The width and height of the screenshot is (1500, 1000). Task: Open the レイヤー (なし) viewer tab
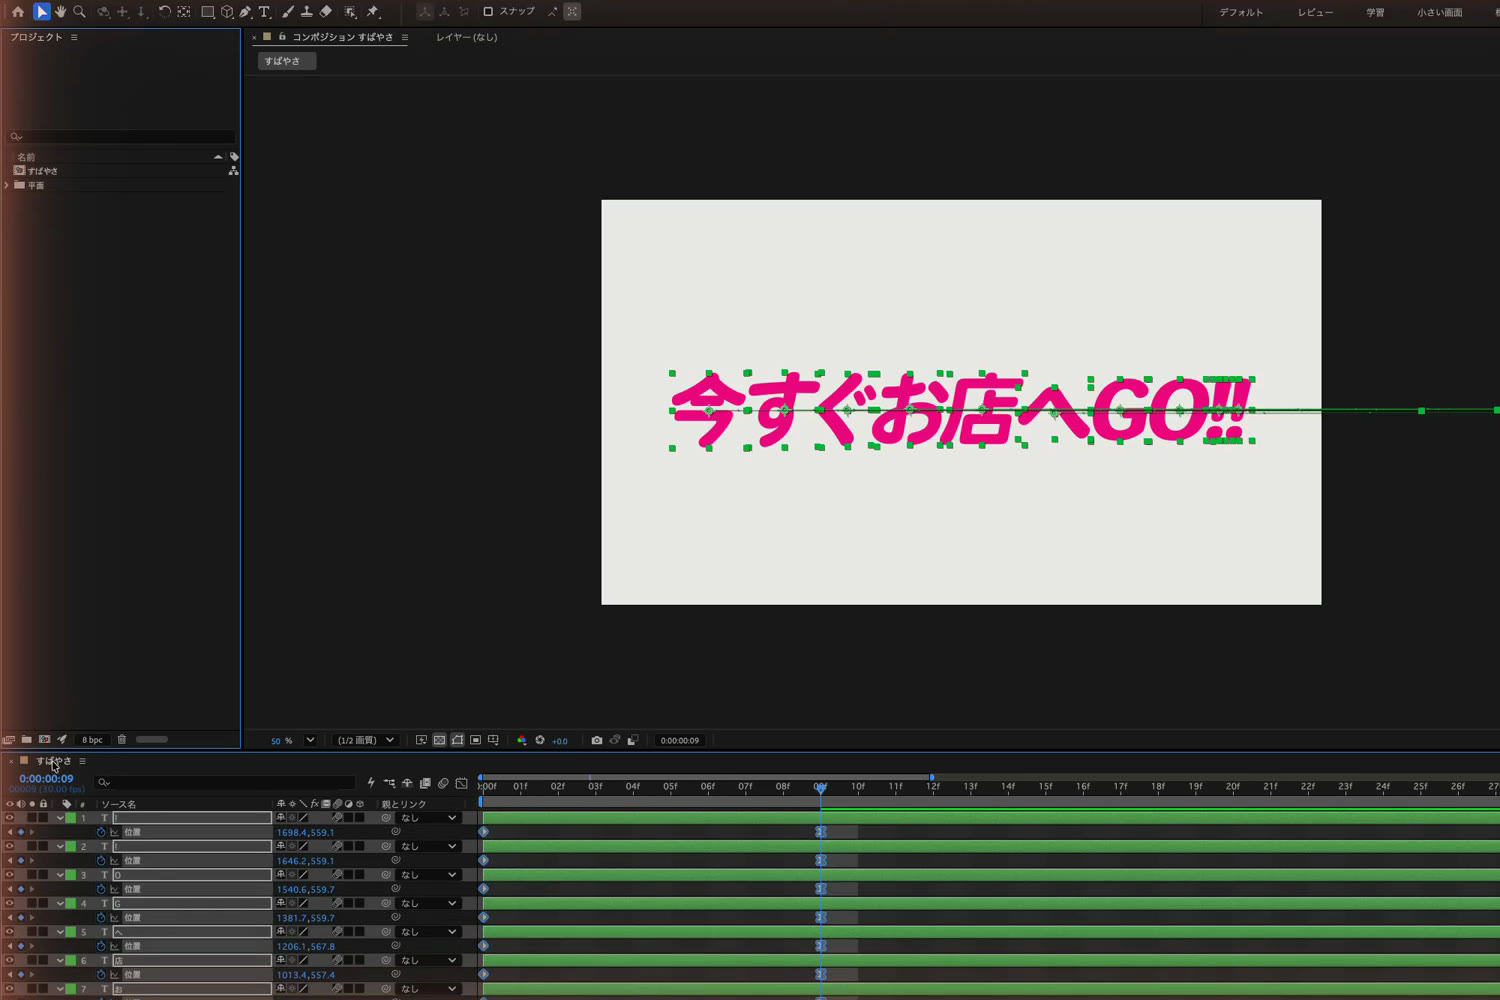click(x=466, y=37)
